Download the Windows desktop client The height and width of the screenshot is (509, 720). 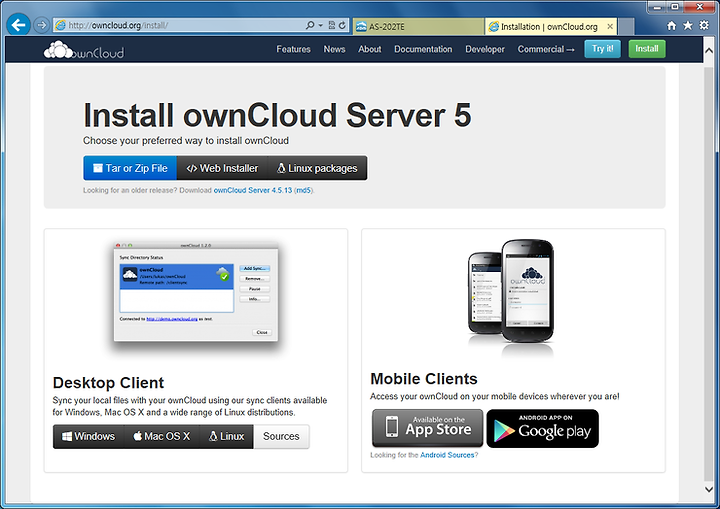point(89,436)
